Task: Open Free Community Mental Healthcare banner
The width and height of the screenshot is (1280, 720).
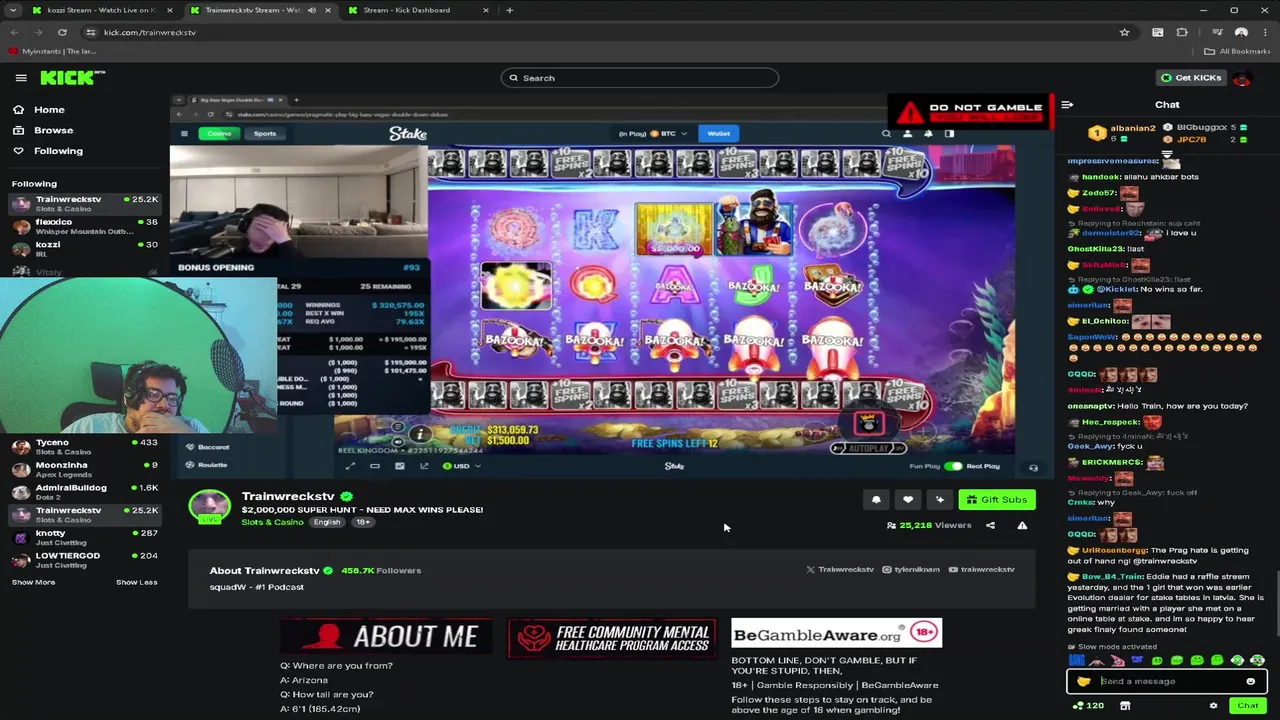Action: click(x=612, y=638)
